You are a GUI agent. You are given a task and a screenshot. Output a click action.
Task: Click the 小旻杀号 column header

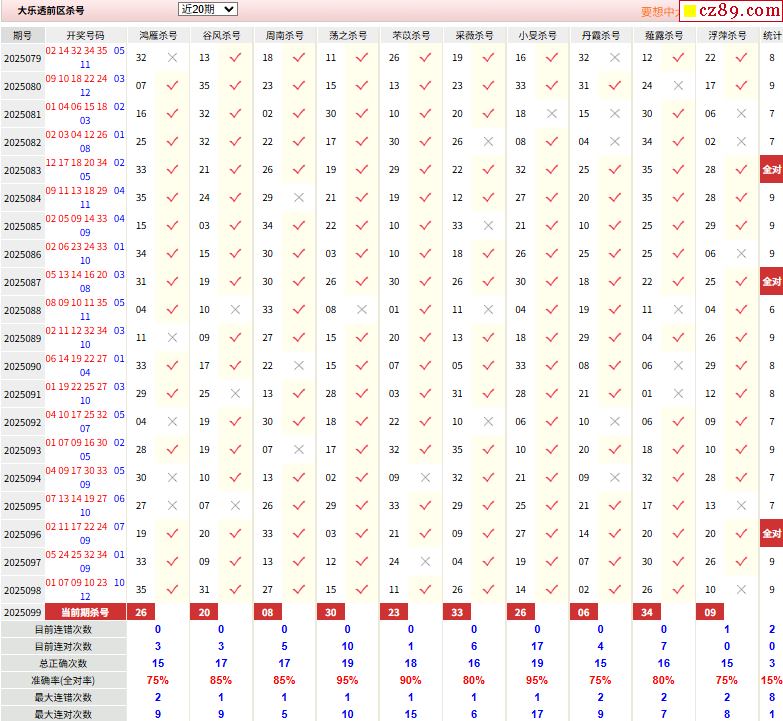[x=537, y=35]
